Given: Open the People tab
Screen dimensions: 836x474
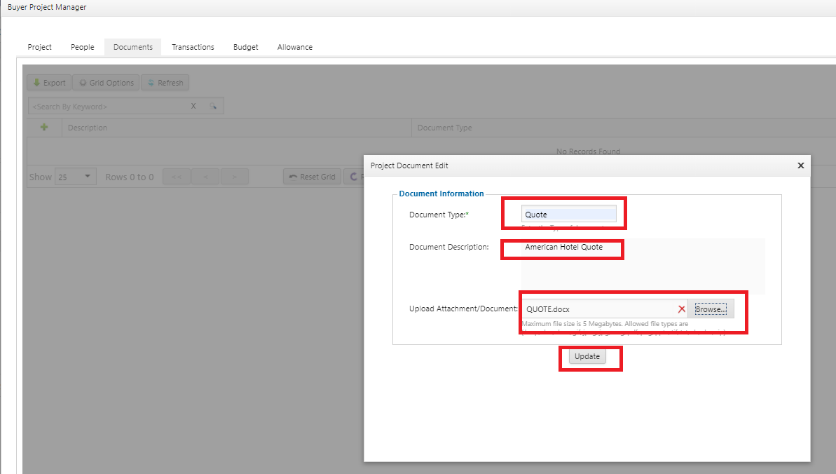Looking at the screenshot, I should 82,47.
